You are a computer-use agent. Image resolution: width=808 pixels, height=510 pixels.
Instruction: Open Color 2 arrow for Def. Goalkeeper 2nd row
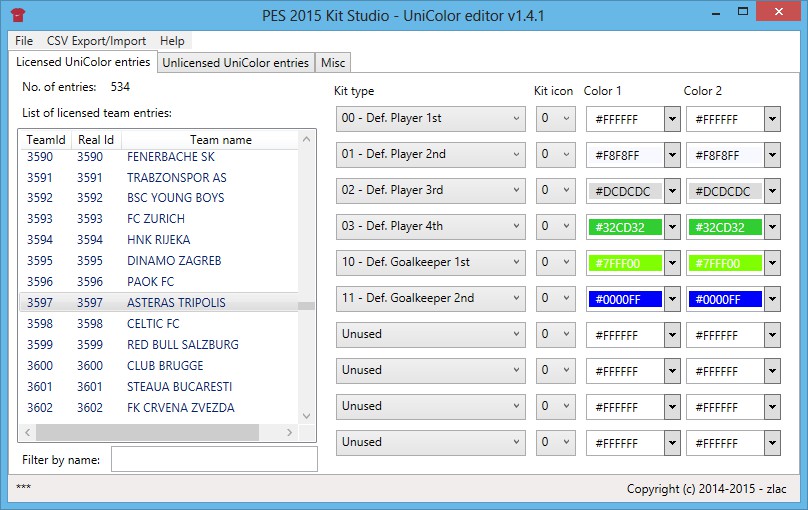point(772,299)
